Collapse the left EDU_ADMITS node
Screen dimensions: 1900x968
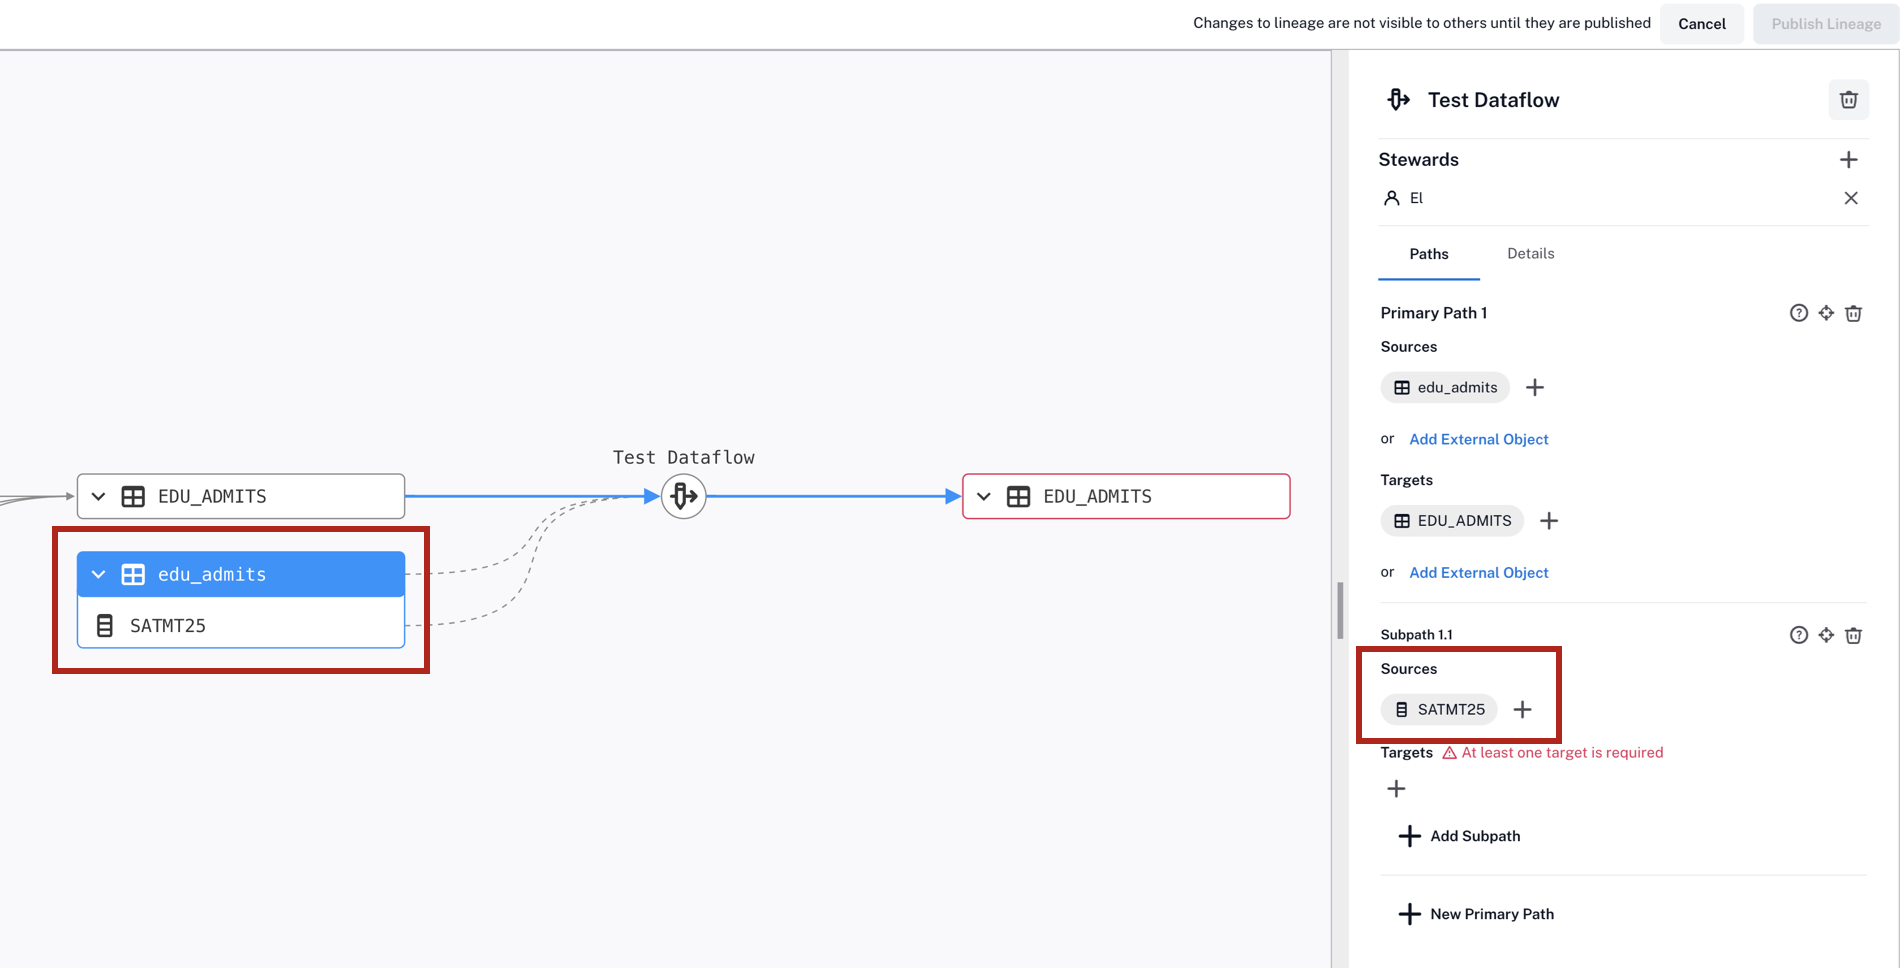98,496
